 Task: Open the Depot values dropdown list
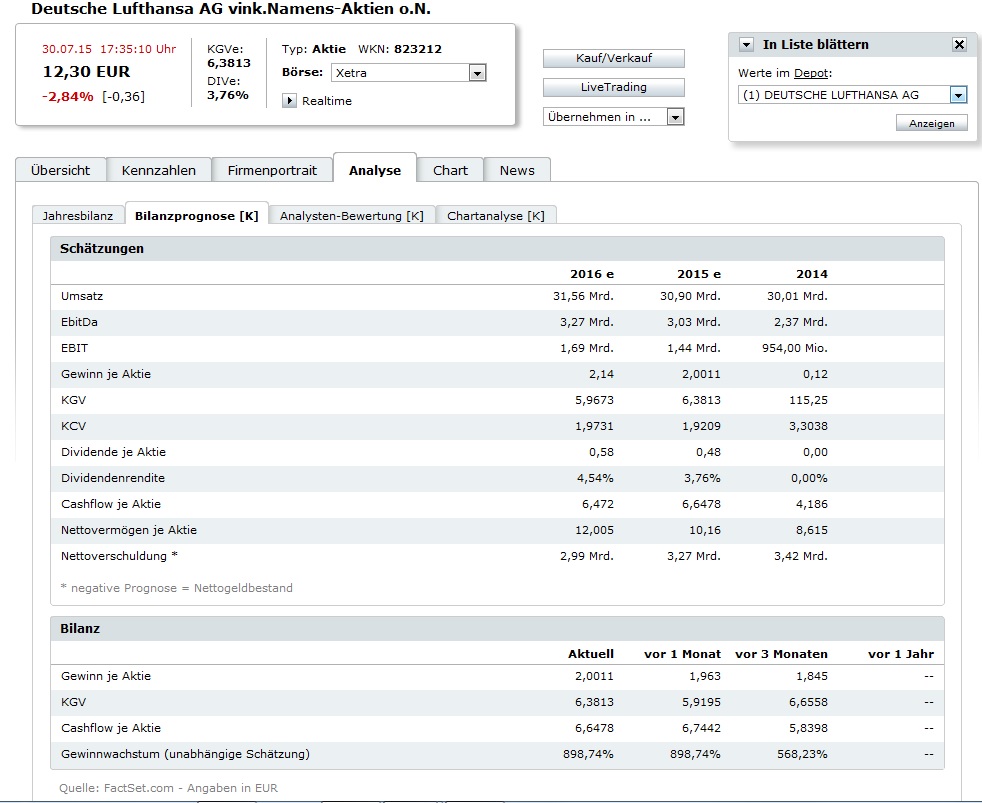pos(958,95)
